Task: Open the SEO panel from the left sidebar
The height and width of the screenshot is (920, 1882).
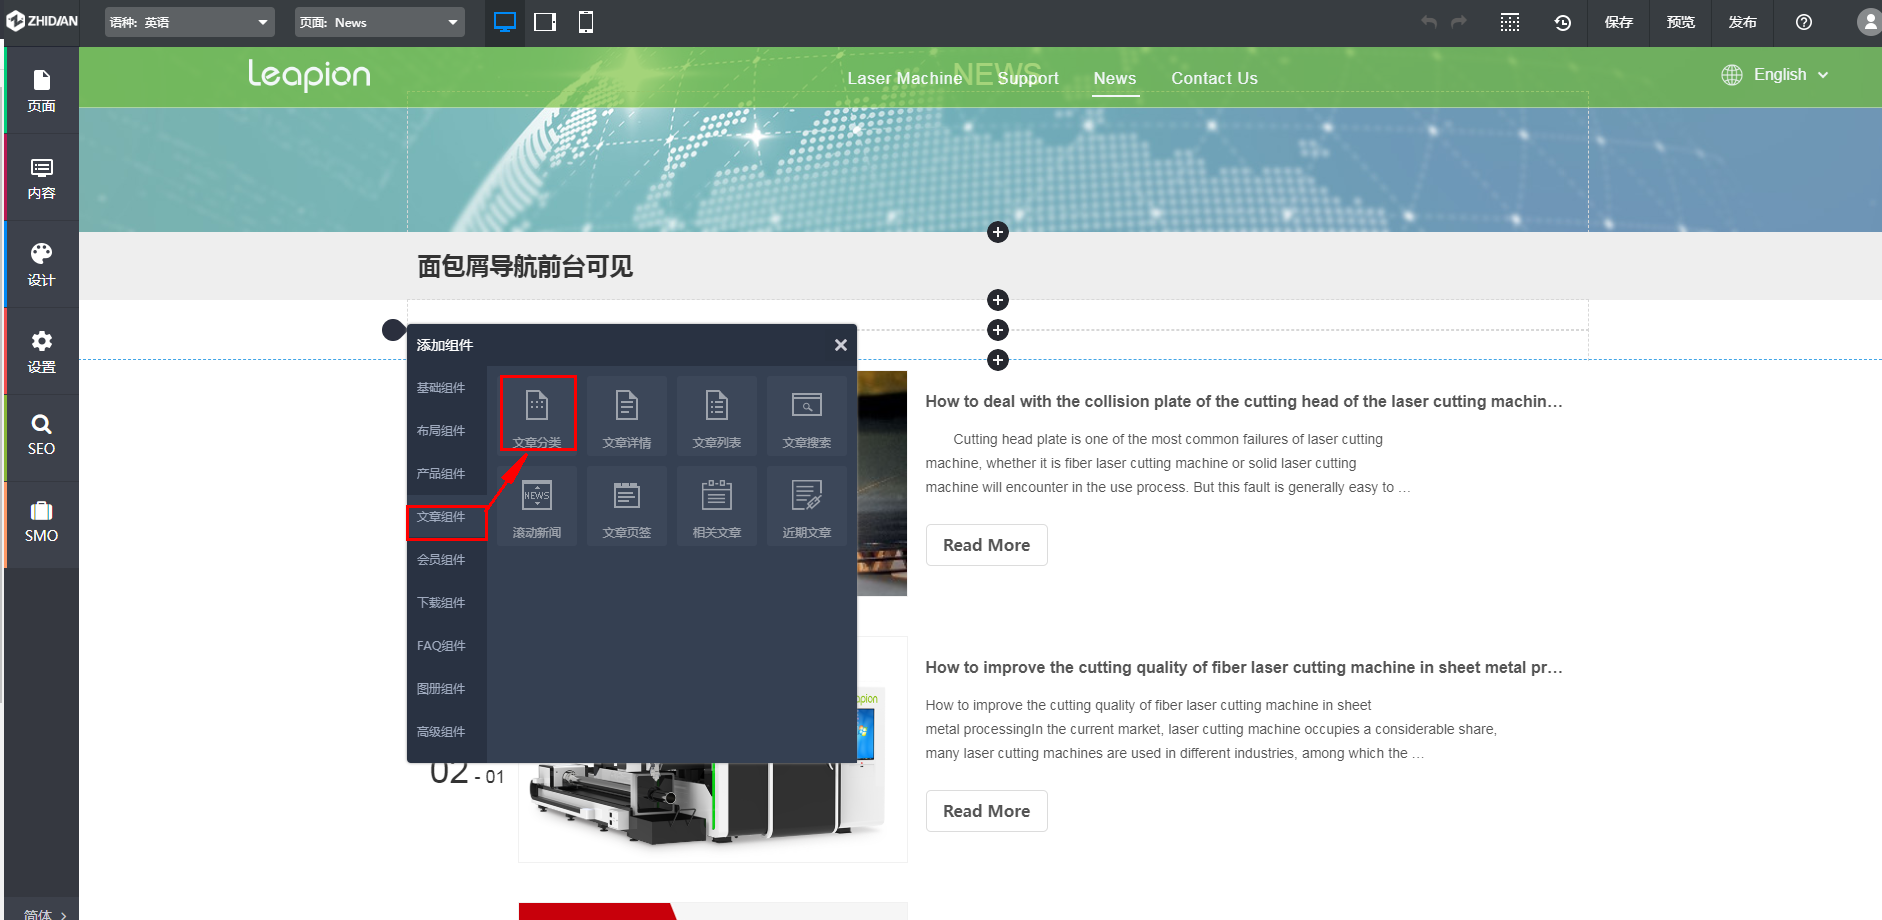Action: (x=41, y=436)
